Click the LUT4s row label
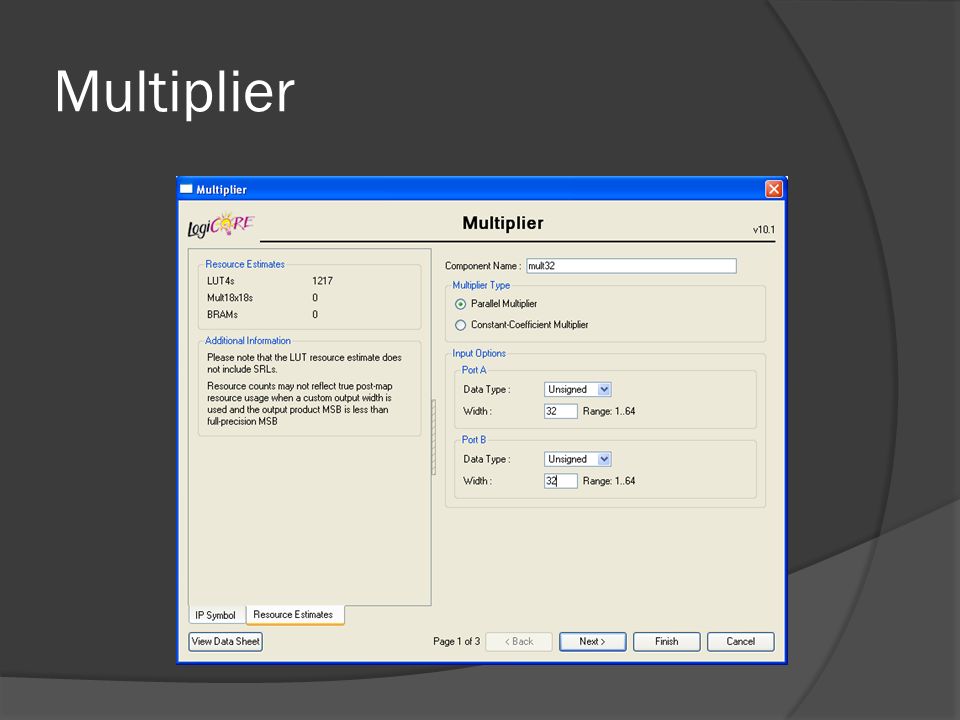 pos(220,281)
